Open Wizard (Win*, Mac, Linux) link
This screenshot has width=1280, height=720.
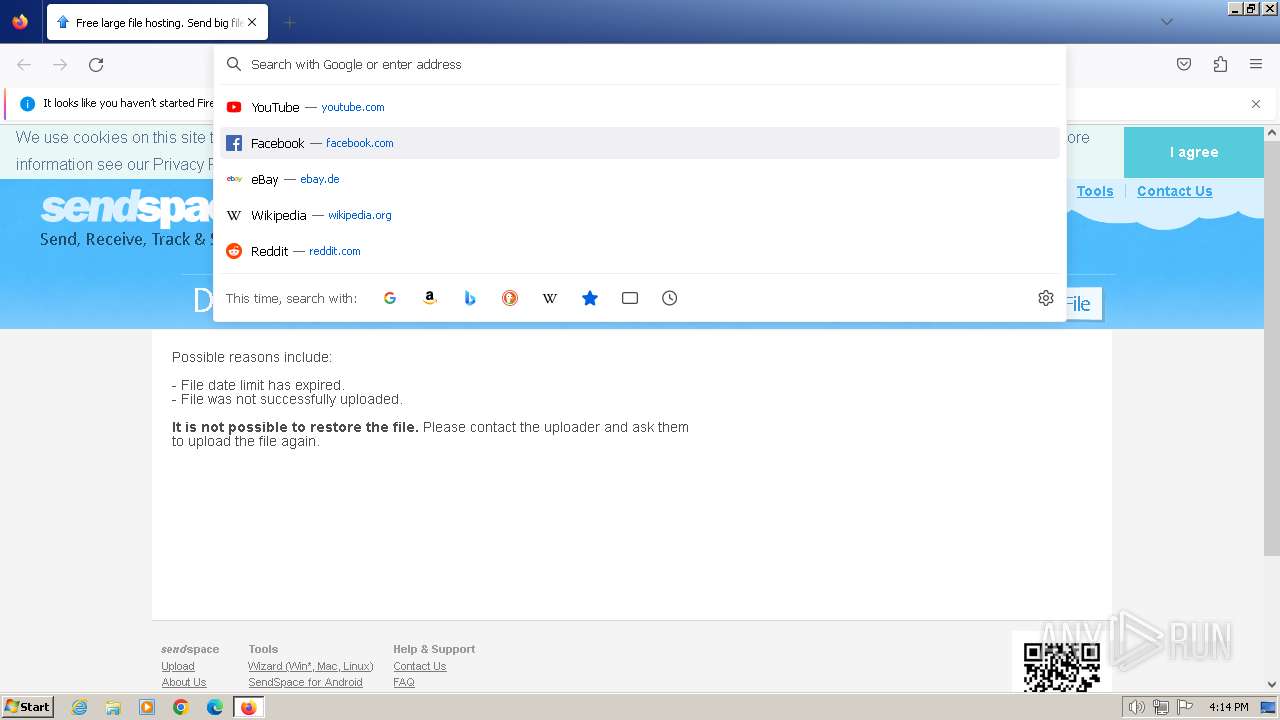click(x=311, y=666)
